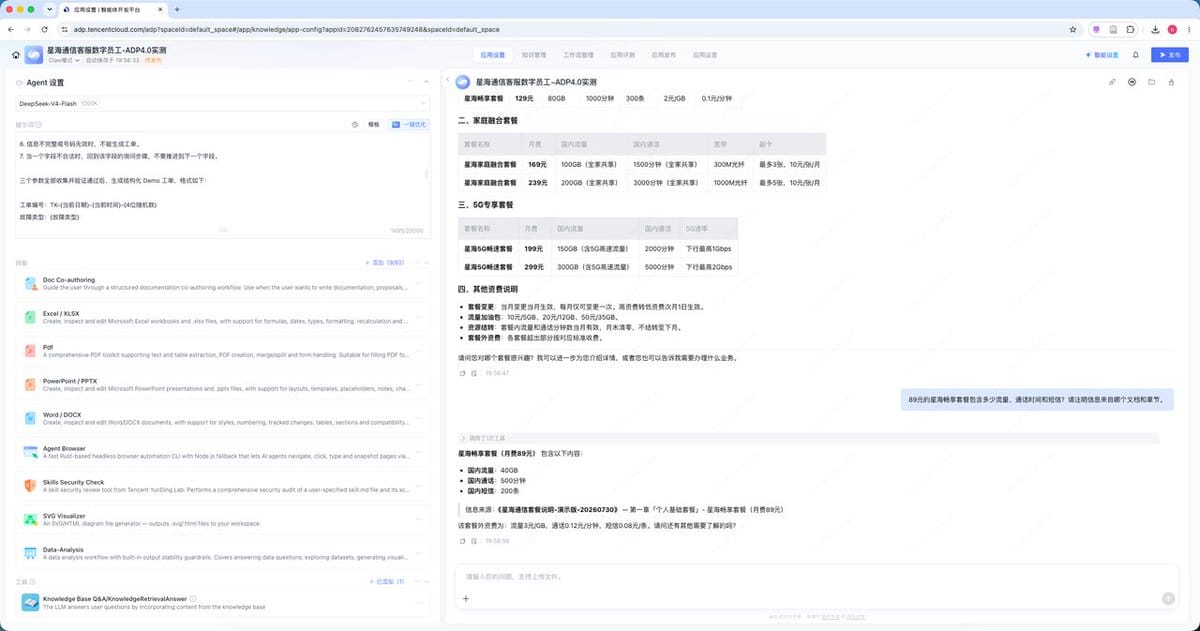This screenshot has height=631, width=1200.
Task: Expand the tool-call details row in chat
Action: click(807, 438)
